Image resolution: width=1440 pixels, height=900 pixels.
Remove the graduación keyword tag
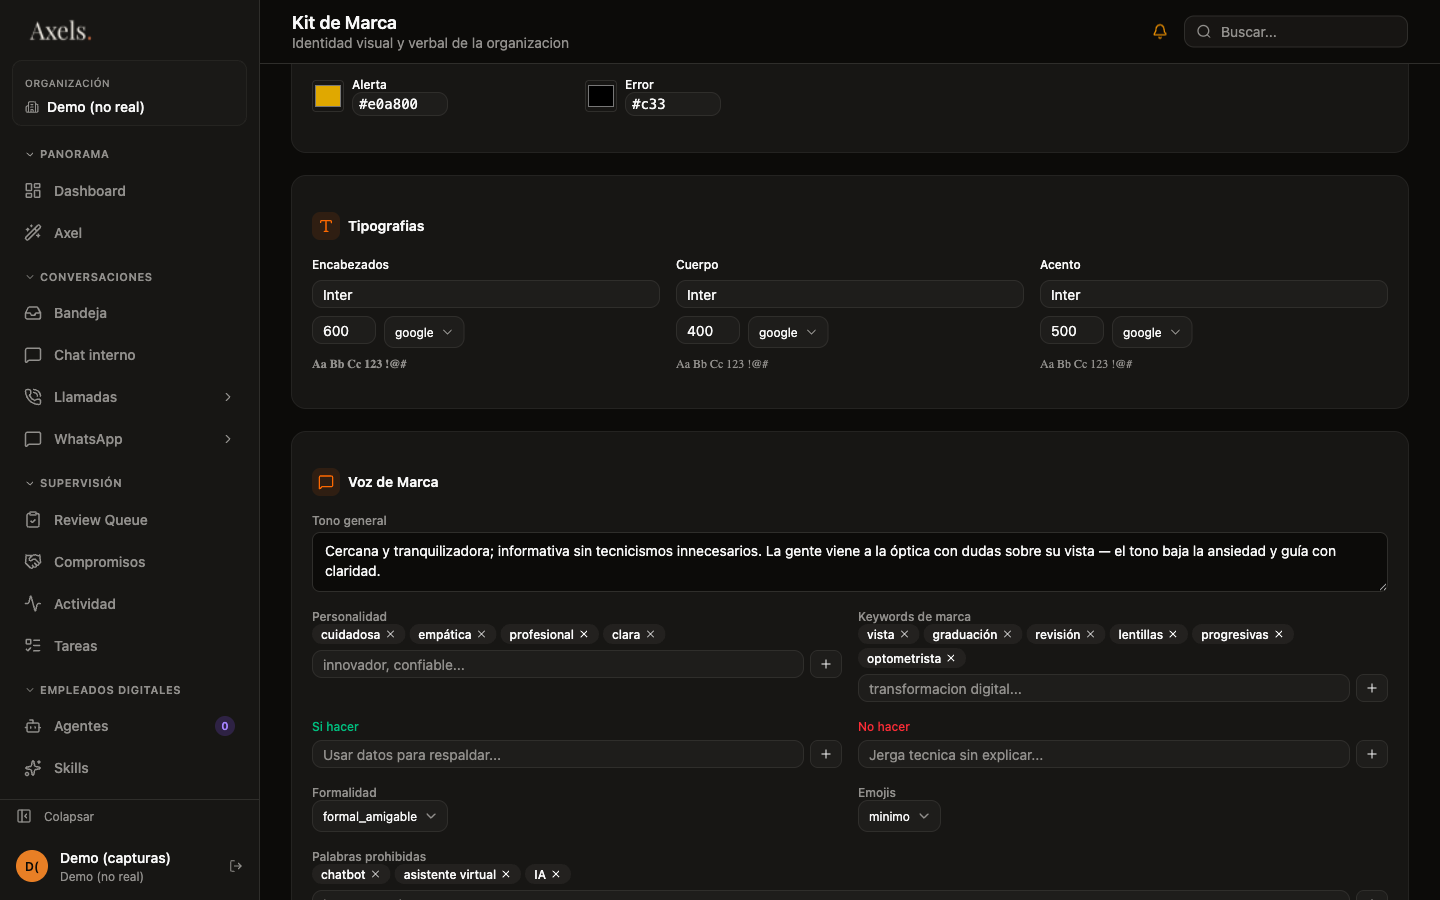(1007, 634)
